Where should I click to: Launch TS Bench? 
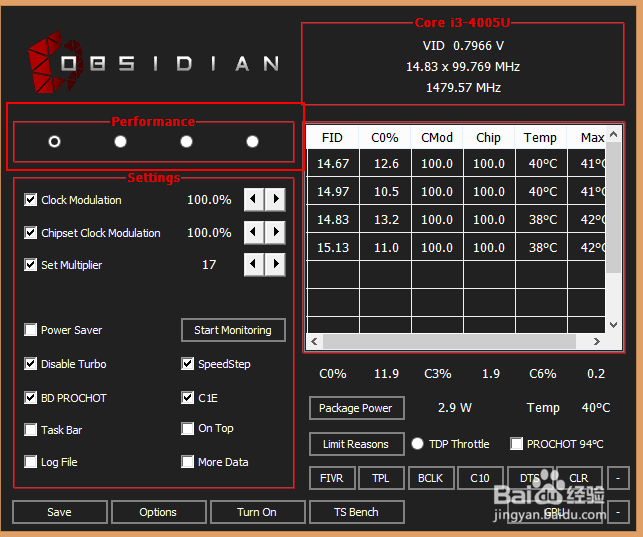tap(356, 512)
